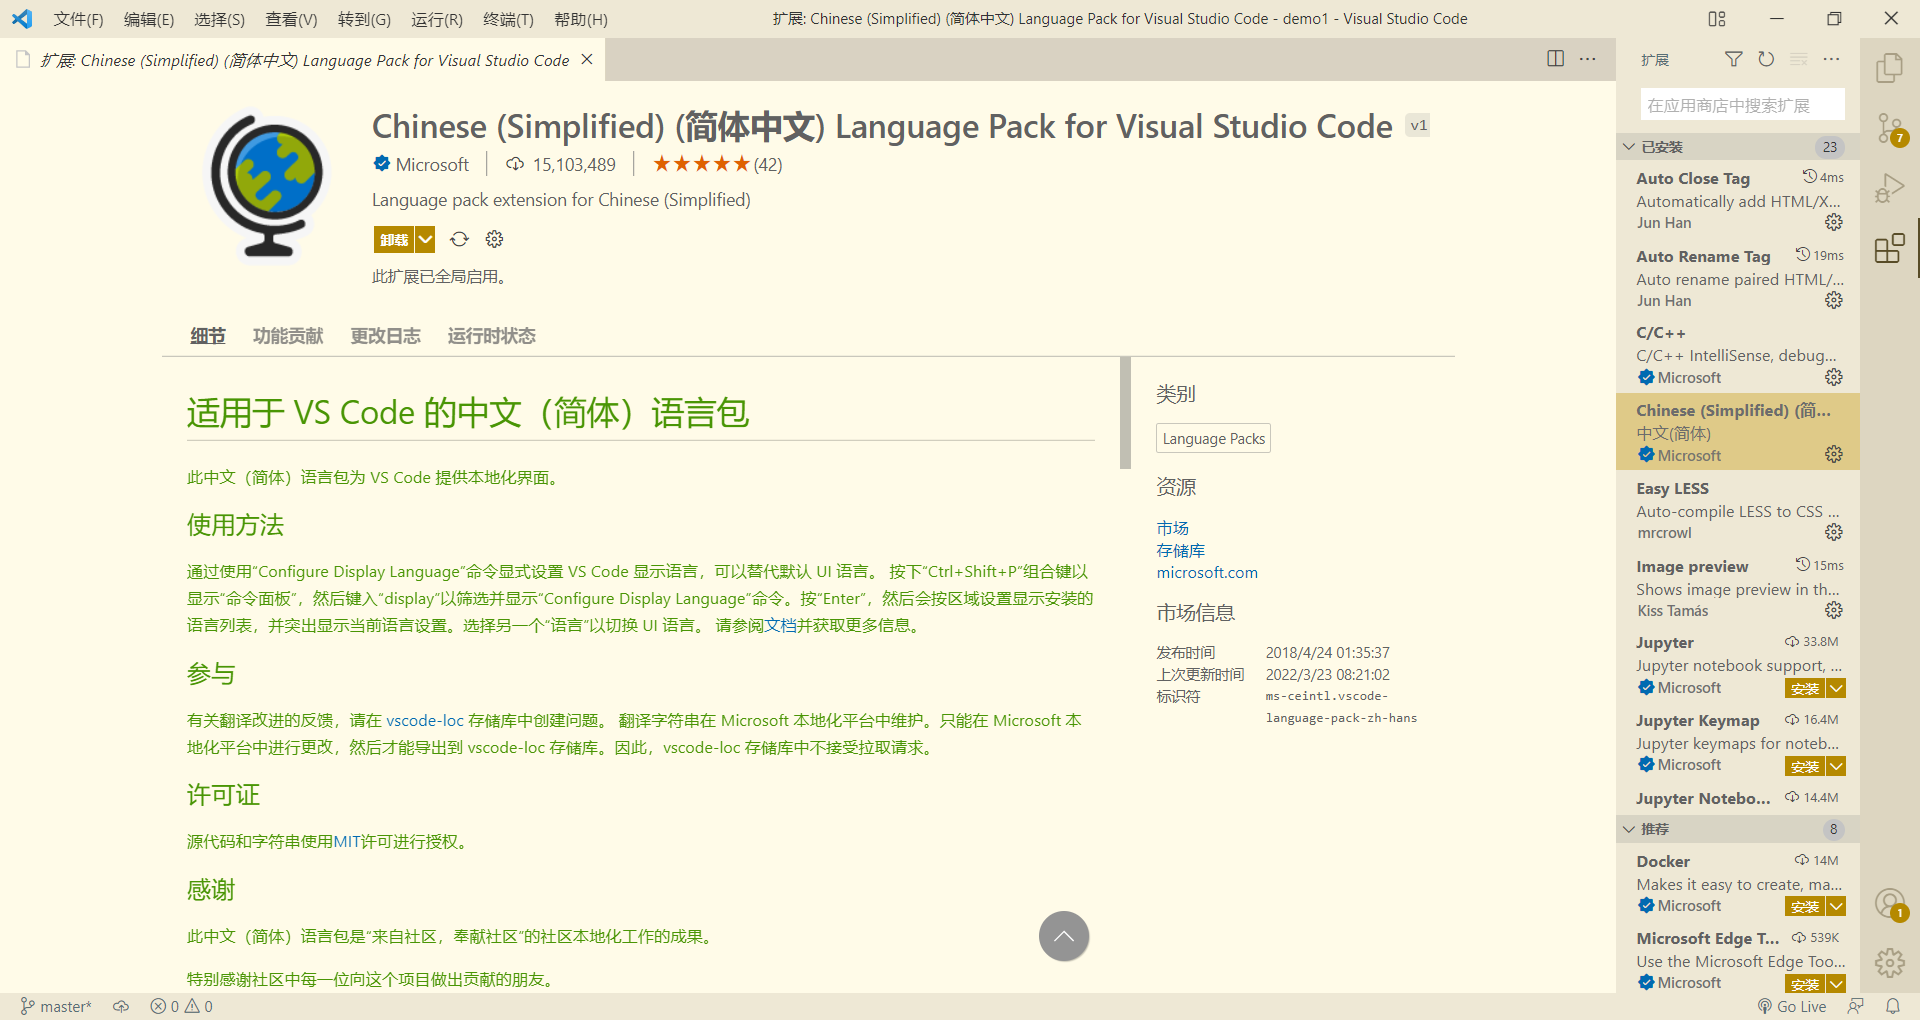This screenshot has height=1020, width=1920.
Task: Switch to the 功能贡献 tab
Action: point(288,336)
